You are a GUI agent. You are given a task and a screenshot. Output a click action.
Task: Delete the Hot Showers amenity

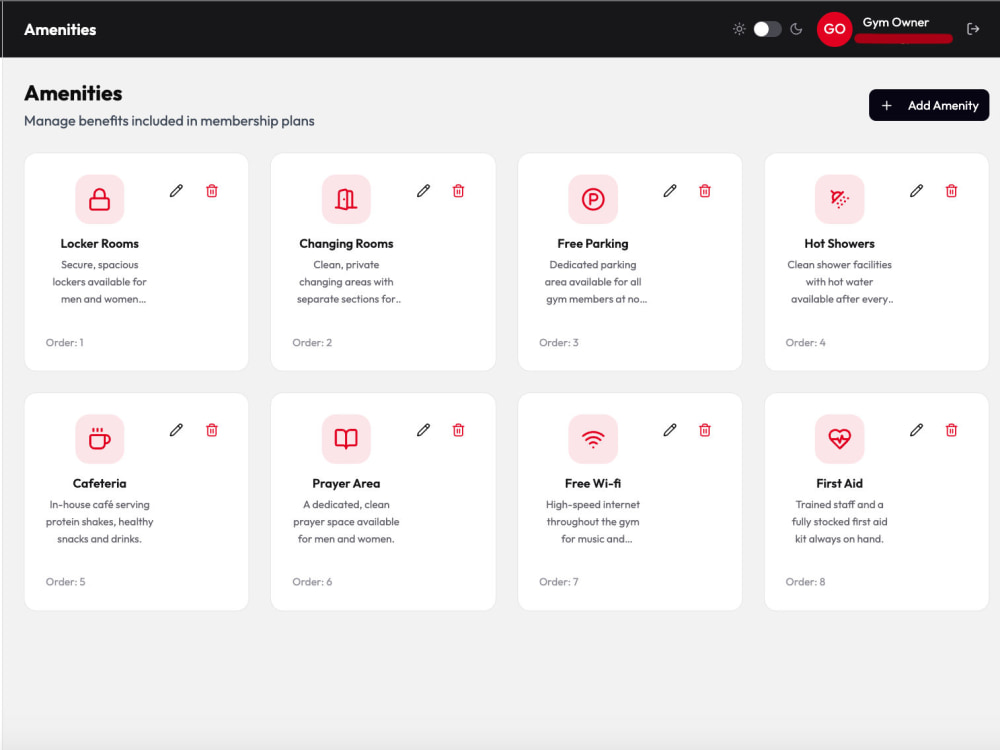(x=951, y=191)
